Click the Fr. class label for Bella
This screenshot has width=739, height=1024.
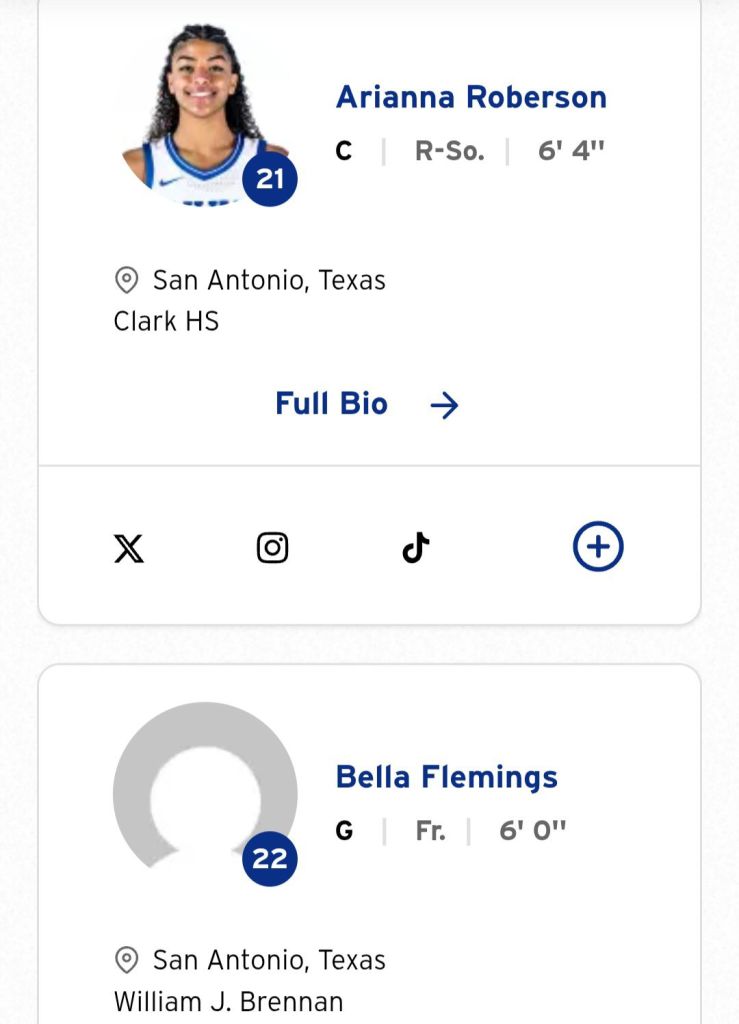431,831
